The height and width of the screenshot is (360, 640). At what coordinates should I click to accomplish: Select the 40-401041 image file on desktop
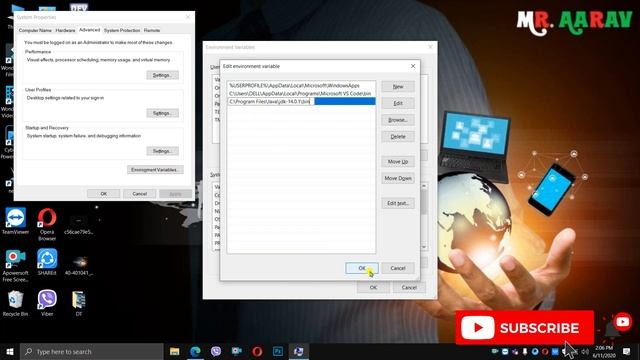[x=79, y=265]
